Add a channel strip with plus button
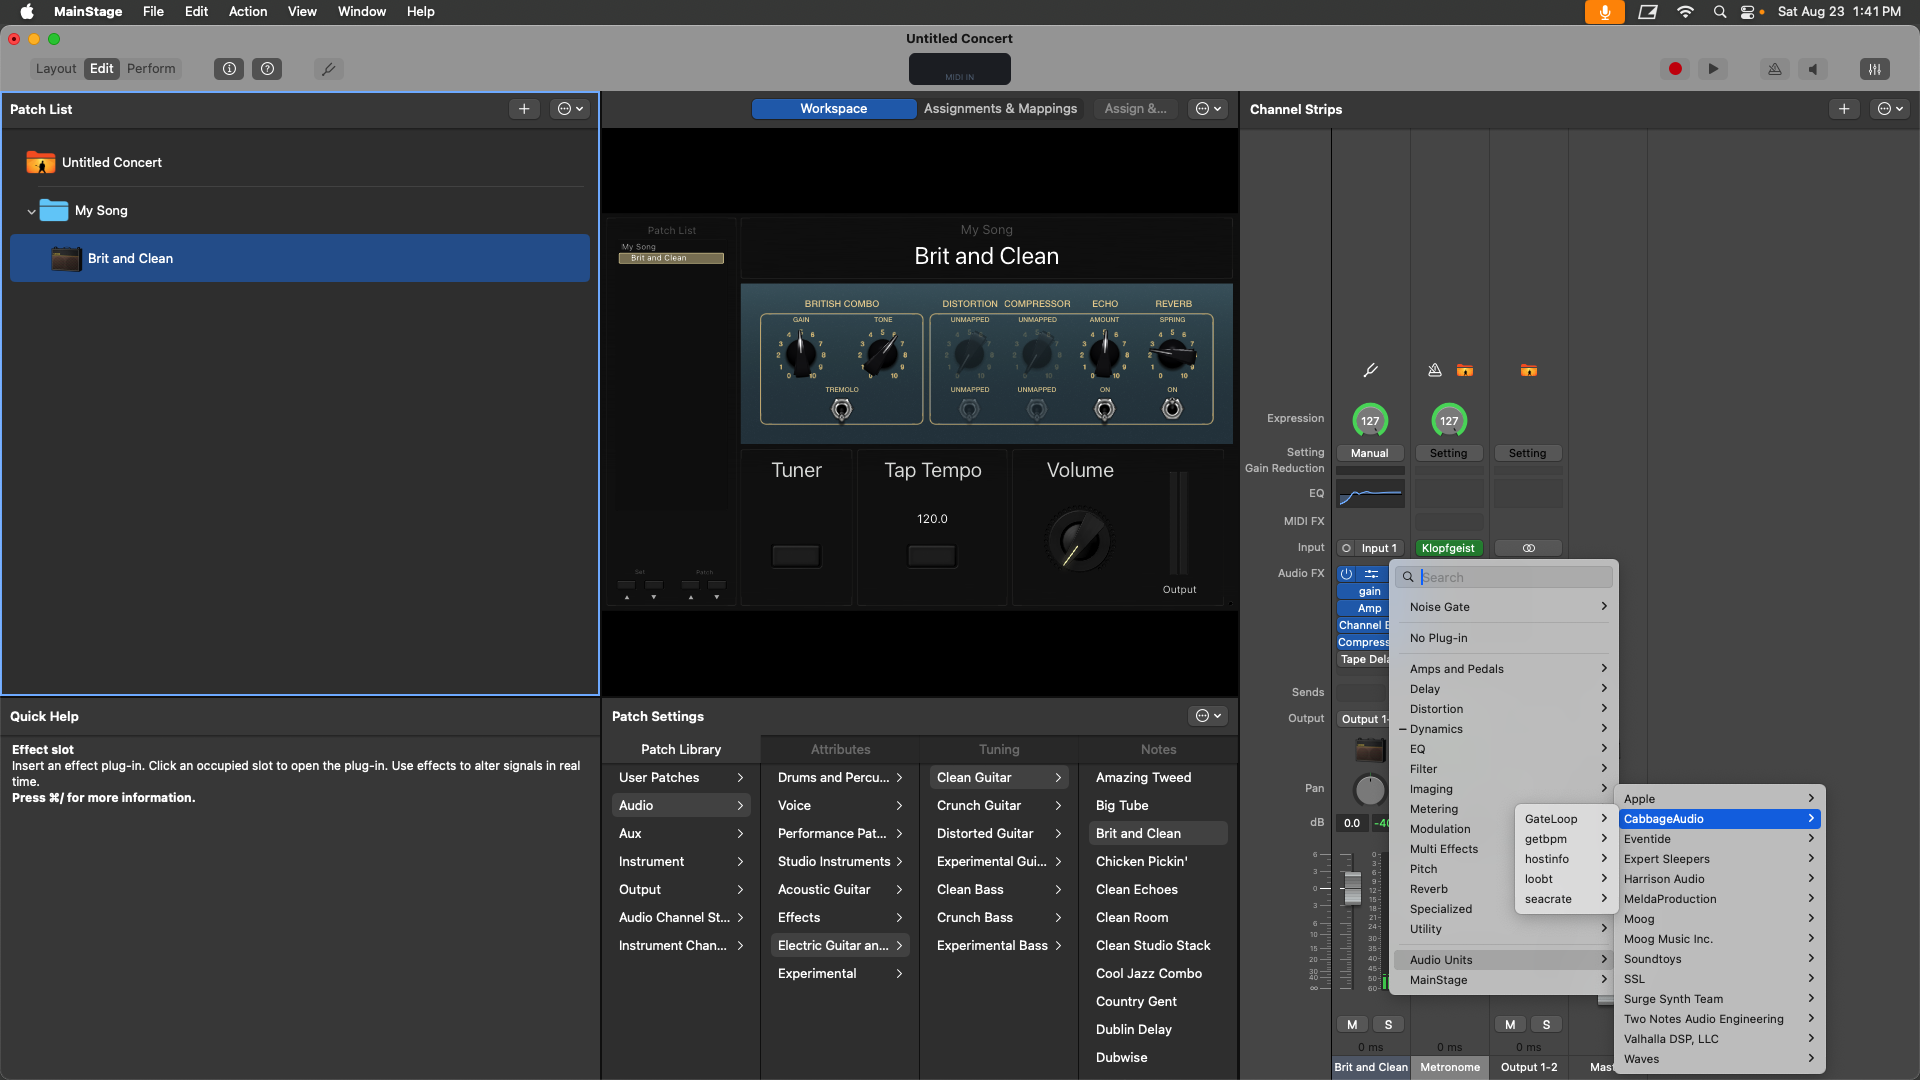The width and height of the screenshot is (1920, 1080). click(1844, 109)
